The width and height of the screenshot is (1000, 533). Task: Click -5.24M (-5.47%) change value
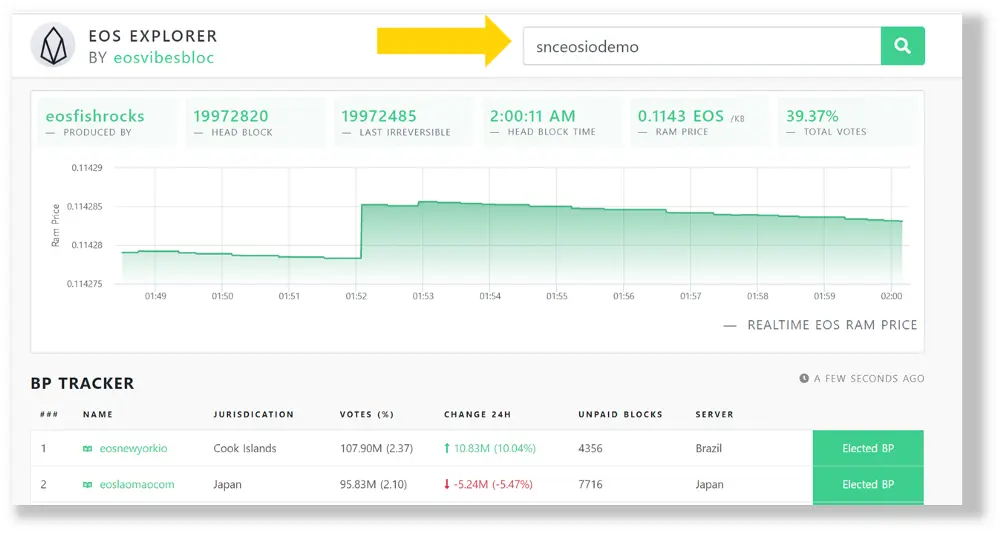[x=493, y=484]
